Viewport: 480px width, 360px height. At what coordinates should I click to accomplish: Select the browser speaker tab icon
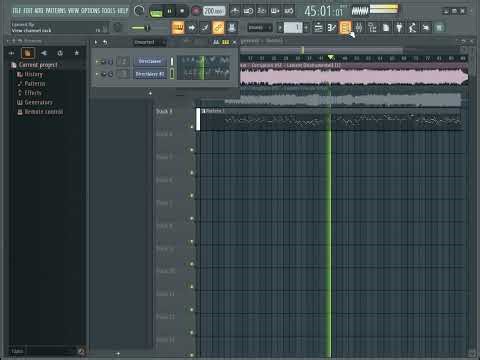pyautogui.click(x=44, y=53)
